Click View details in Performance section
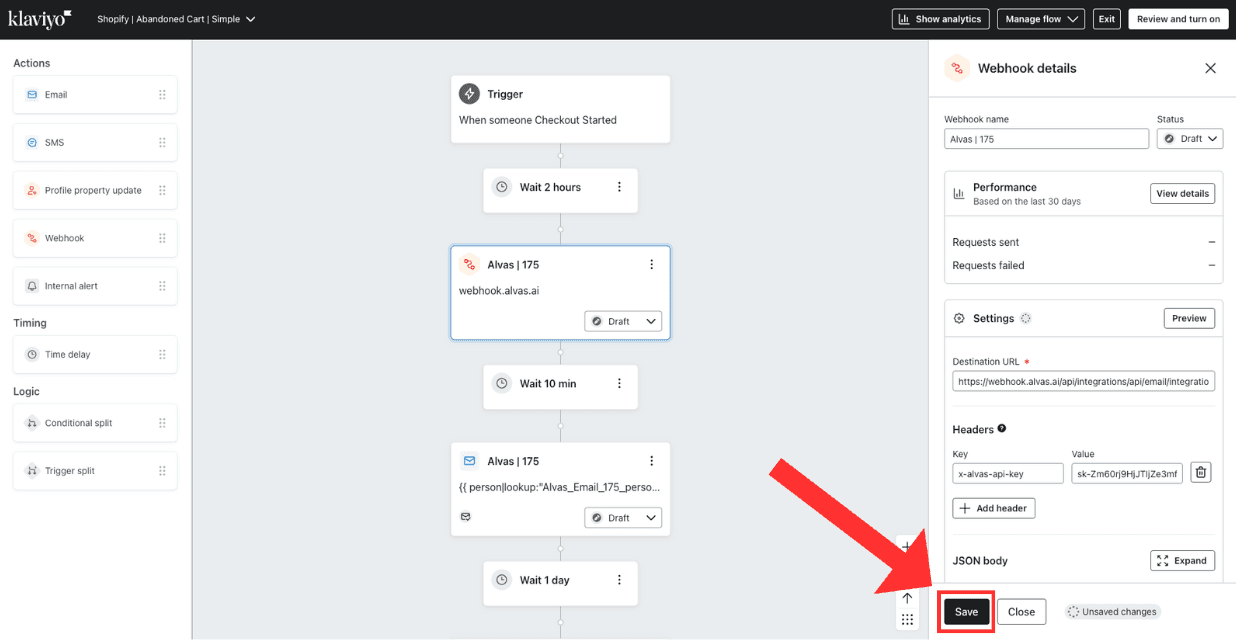The height and width of the screenshot is (640, 1236). click(1183, 193)
